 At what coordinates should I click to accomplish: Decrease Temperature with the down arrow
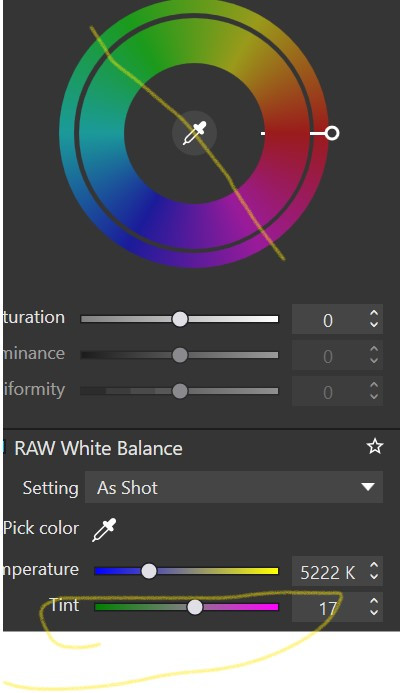point(374,576)
